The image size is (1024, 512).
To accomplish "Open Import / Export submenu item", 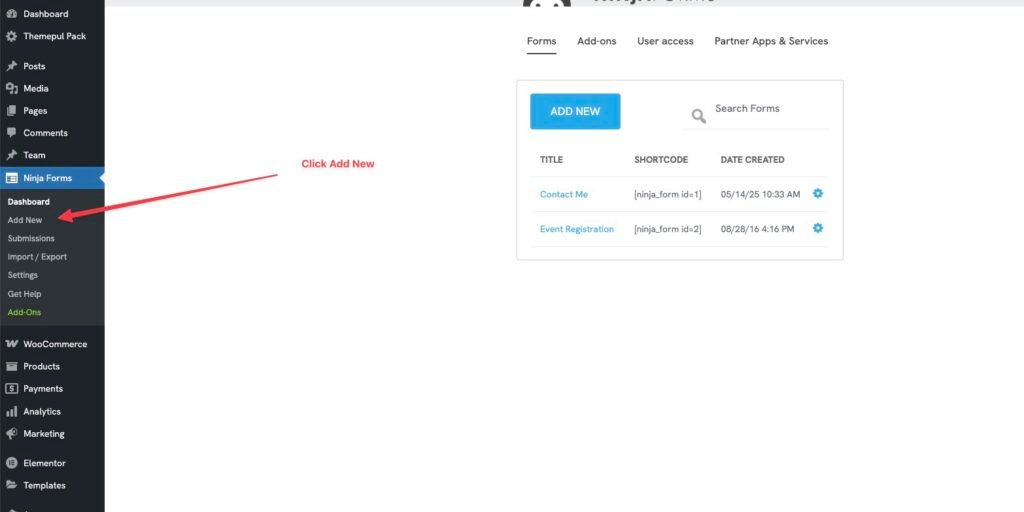I will [37, 257].
